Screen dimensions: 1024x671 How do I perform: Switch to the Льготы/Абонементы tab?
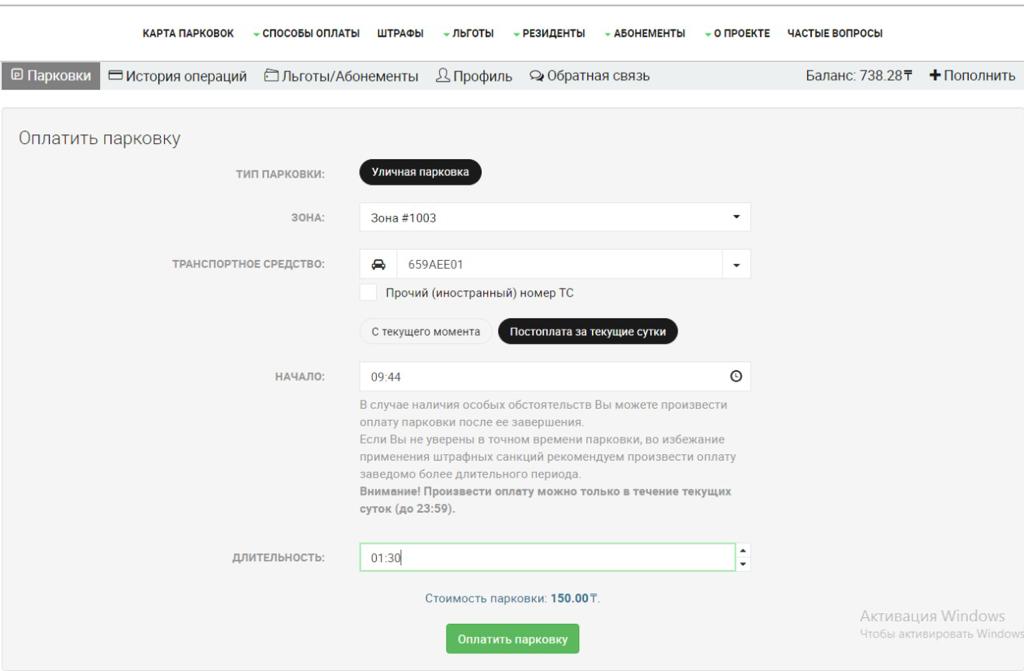[x=341, y=76]
